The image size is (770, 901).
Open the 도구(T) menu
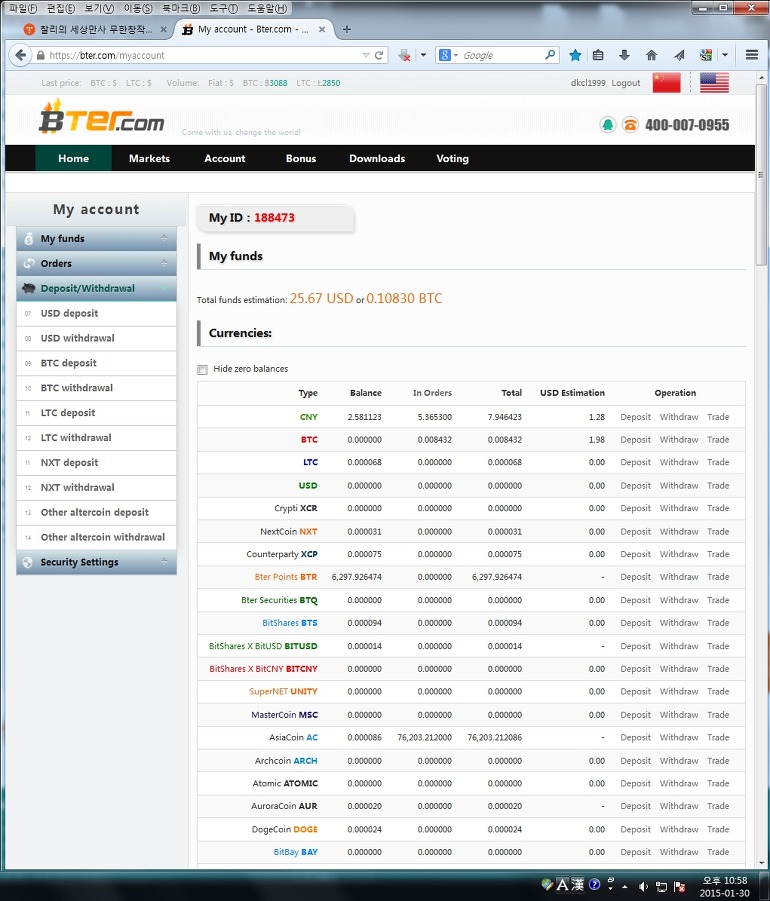224,8
